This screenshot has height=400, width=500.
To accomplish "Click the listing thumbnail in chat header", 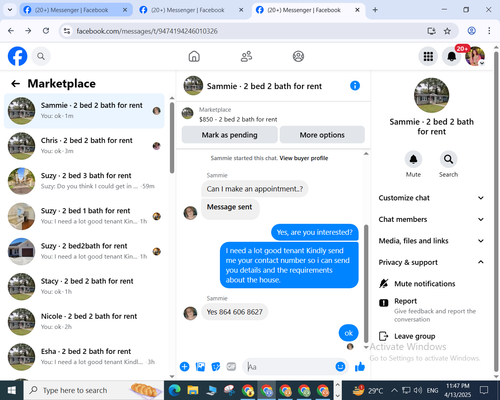I will click(x=193, y=86).
